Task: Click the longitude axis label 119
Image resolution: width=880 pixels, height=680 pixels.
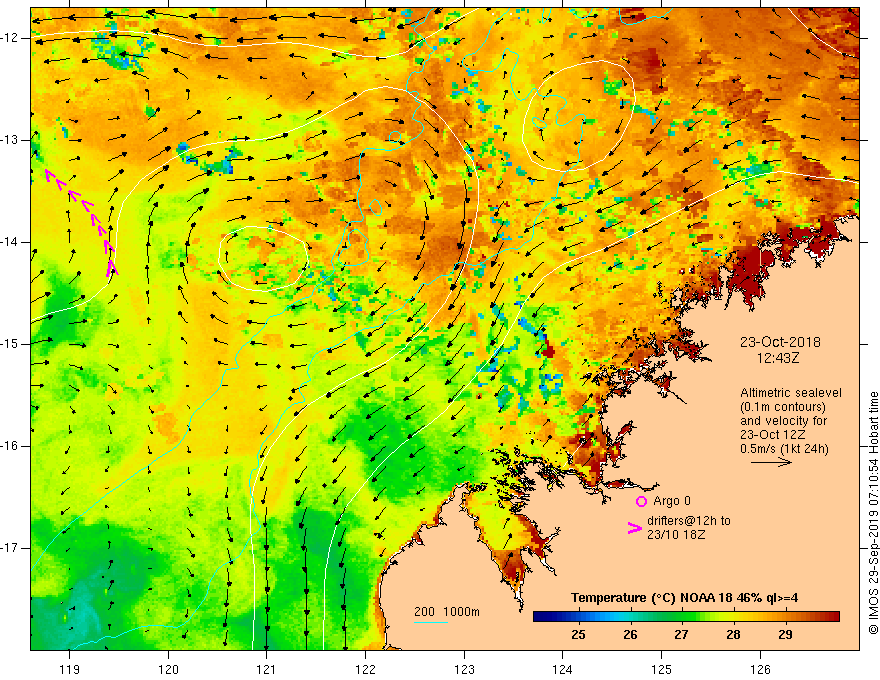Action: (69, 669)
